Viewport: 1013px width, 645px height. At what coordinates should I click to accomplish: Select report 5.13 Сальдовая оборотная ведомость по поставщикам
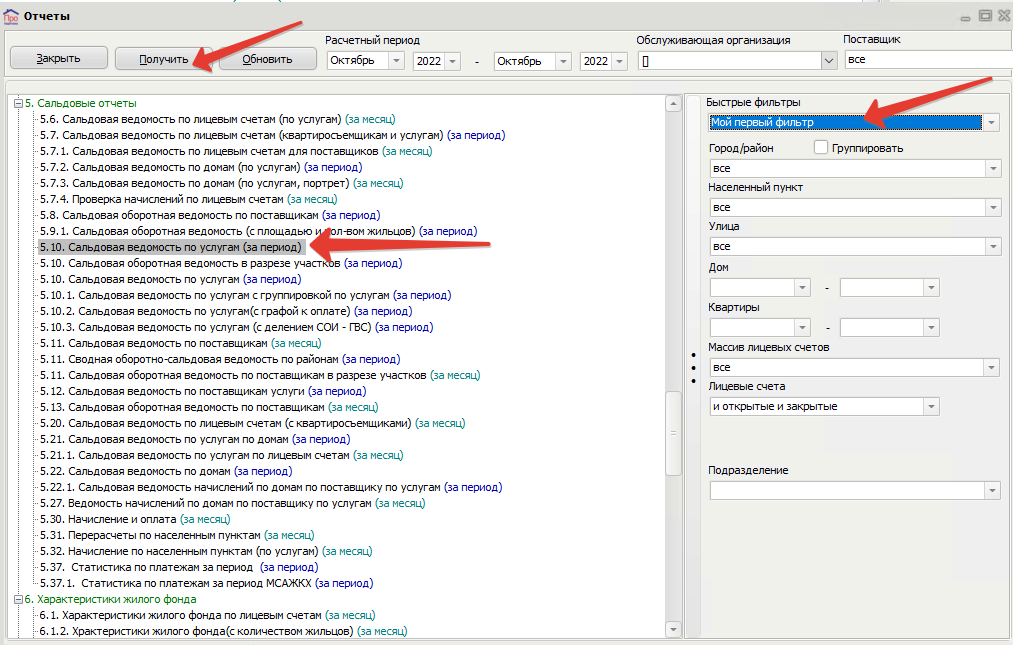[209, 407]
